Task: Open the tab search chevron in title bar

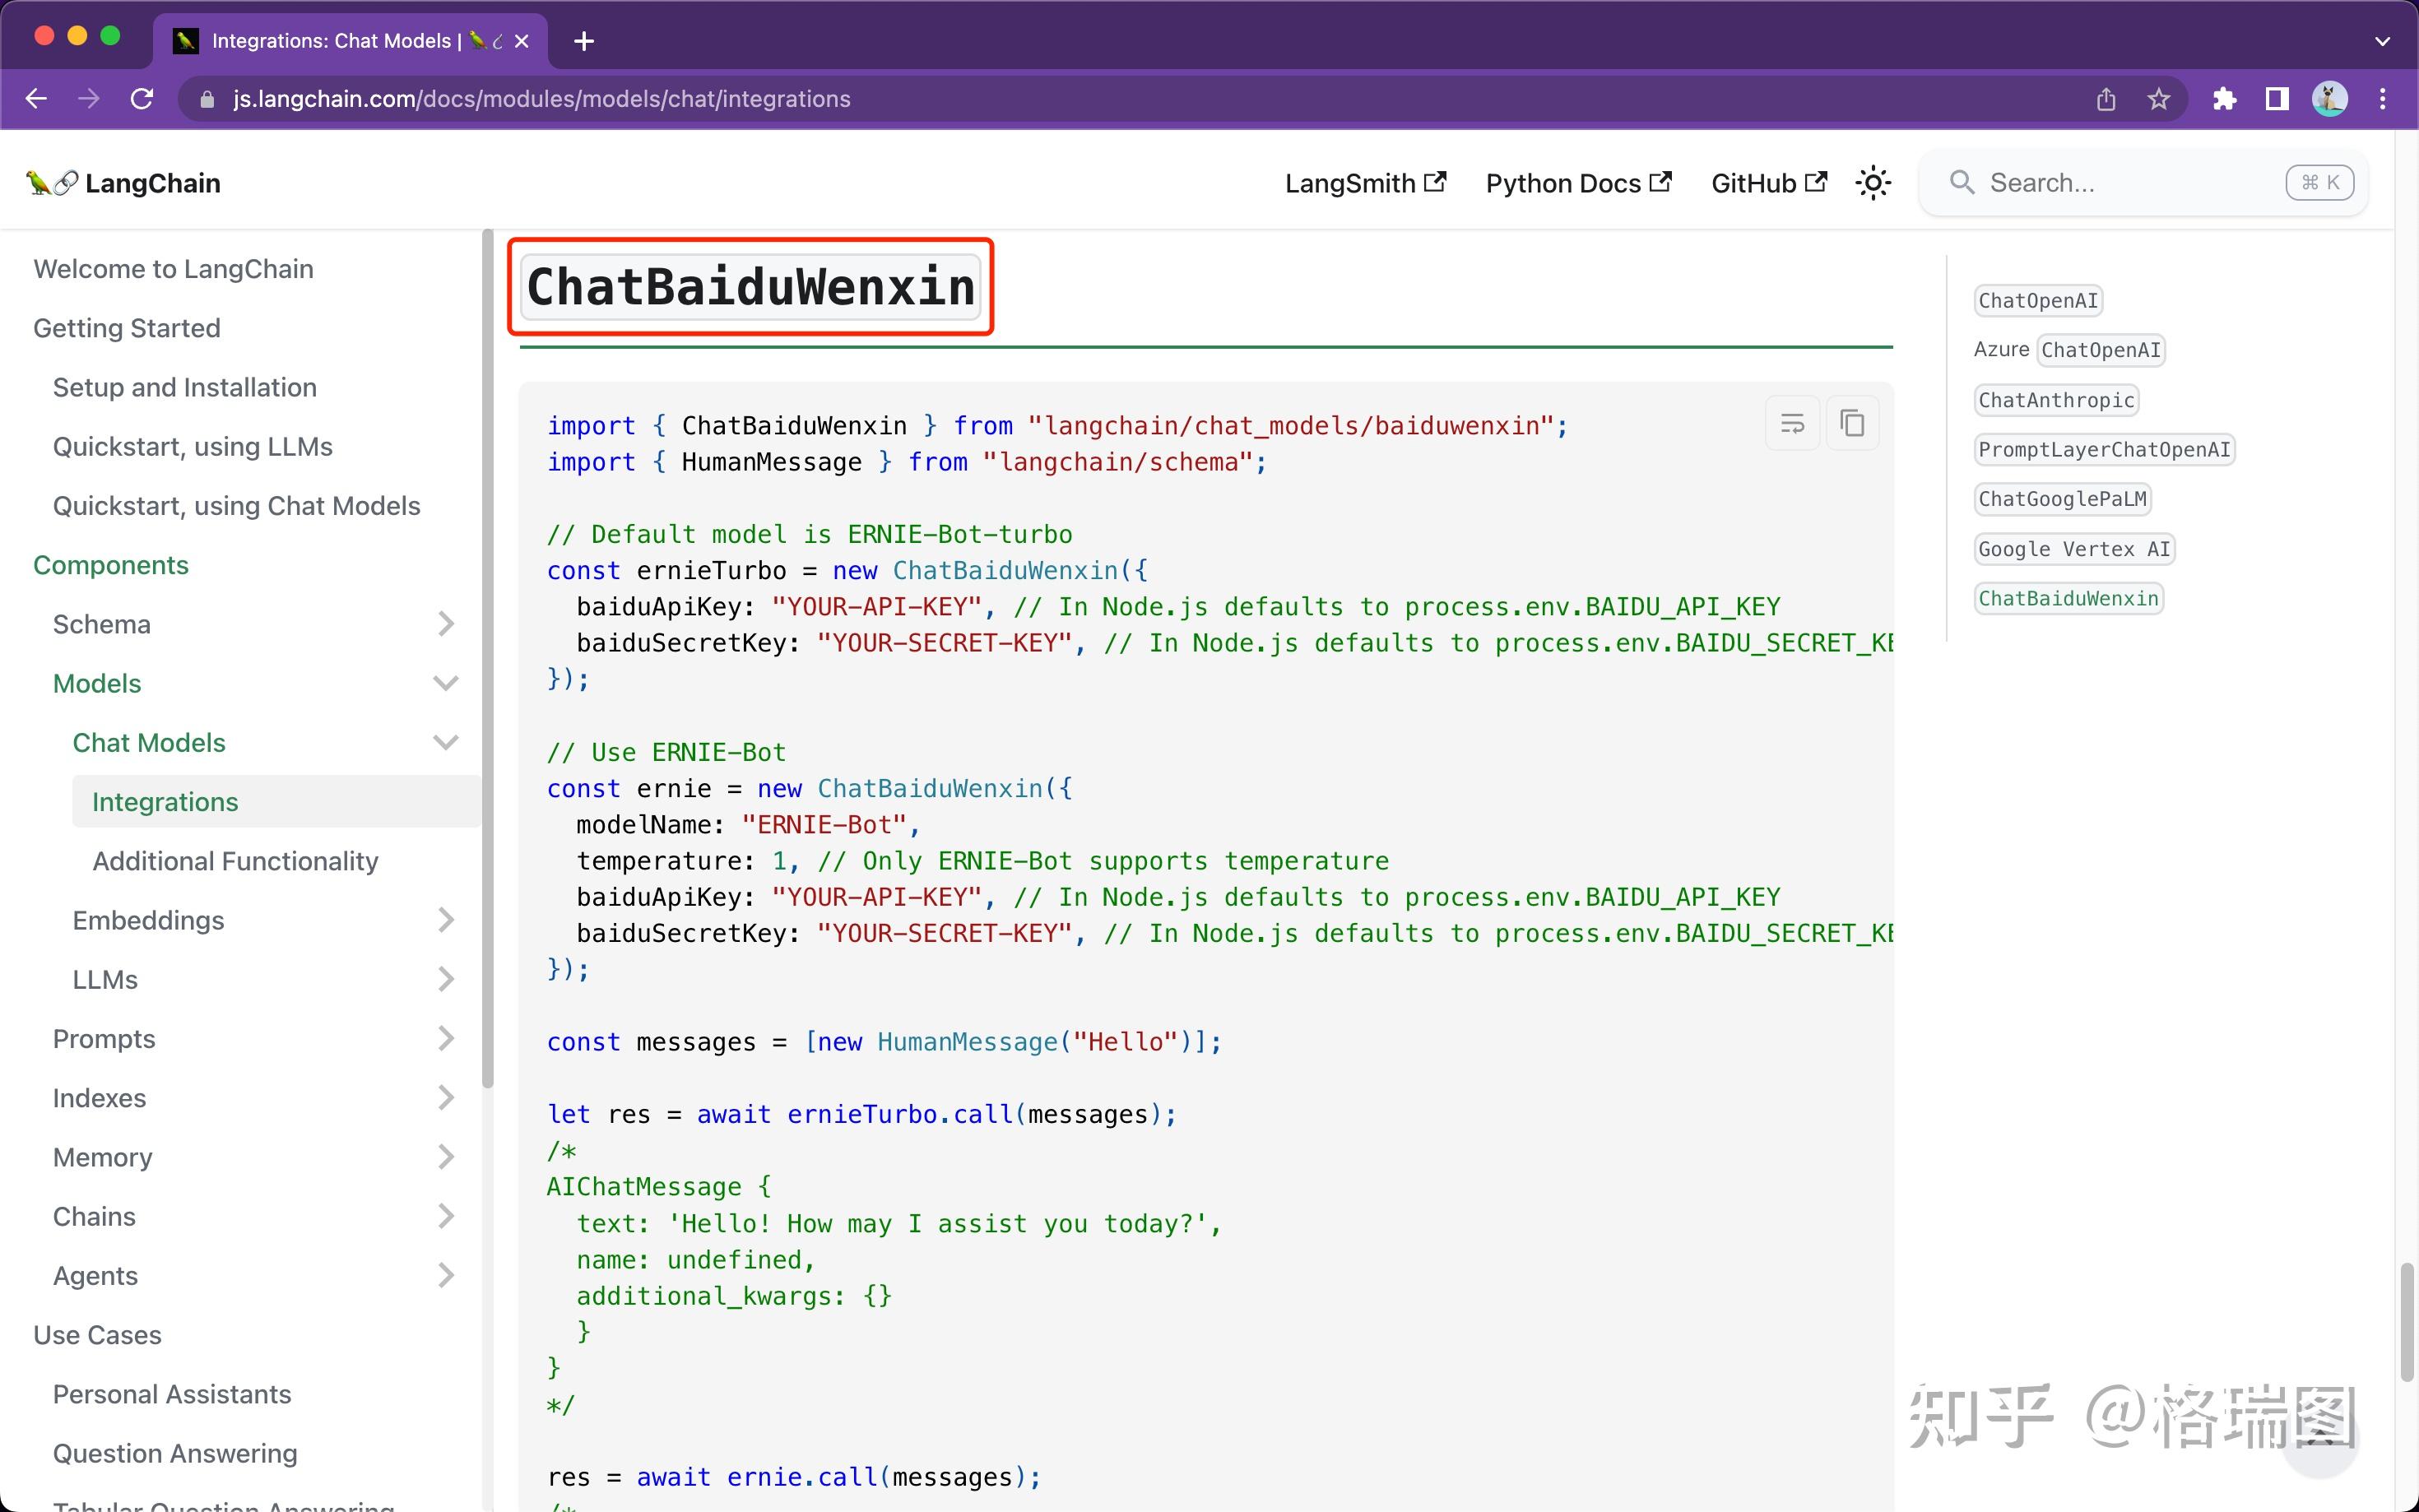Action: coord(2383,41)
